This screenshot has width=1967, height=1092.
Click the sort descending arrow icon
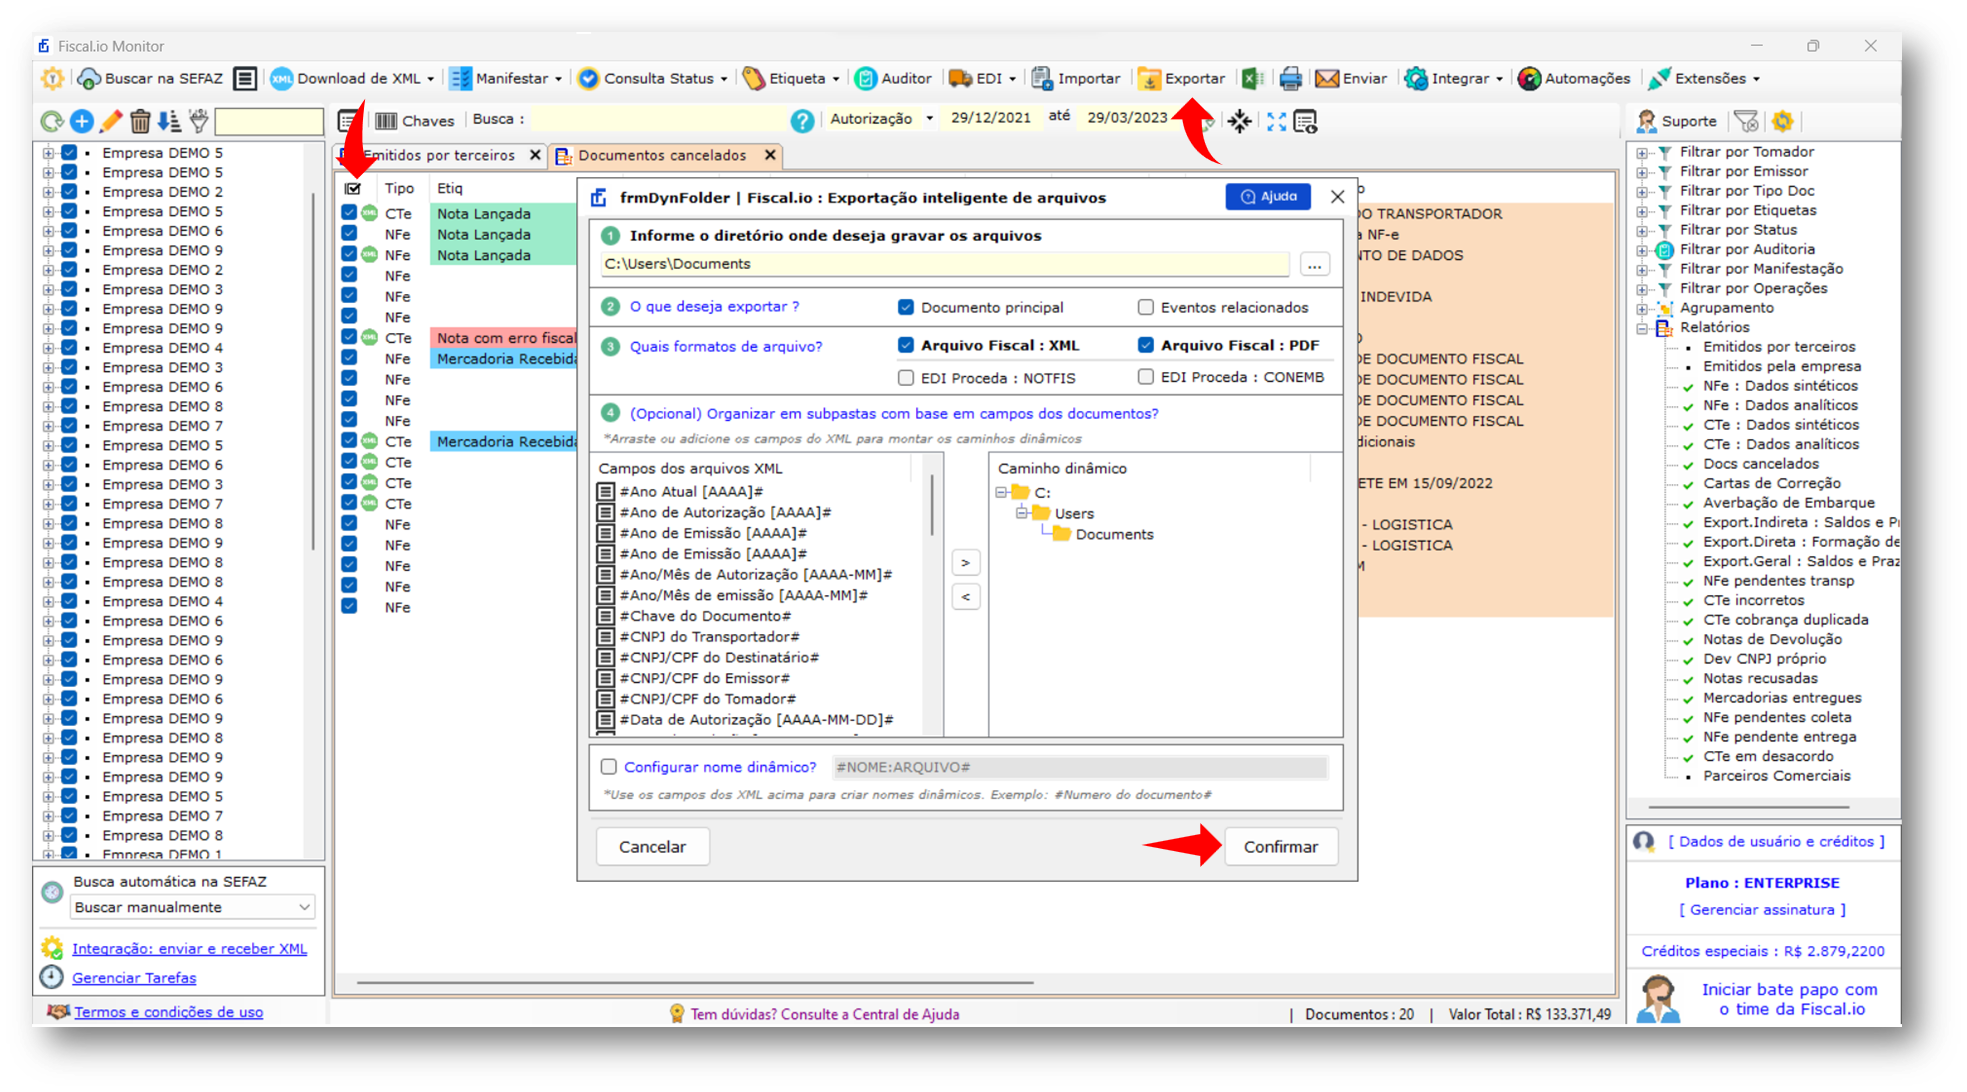click(170, 121)
